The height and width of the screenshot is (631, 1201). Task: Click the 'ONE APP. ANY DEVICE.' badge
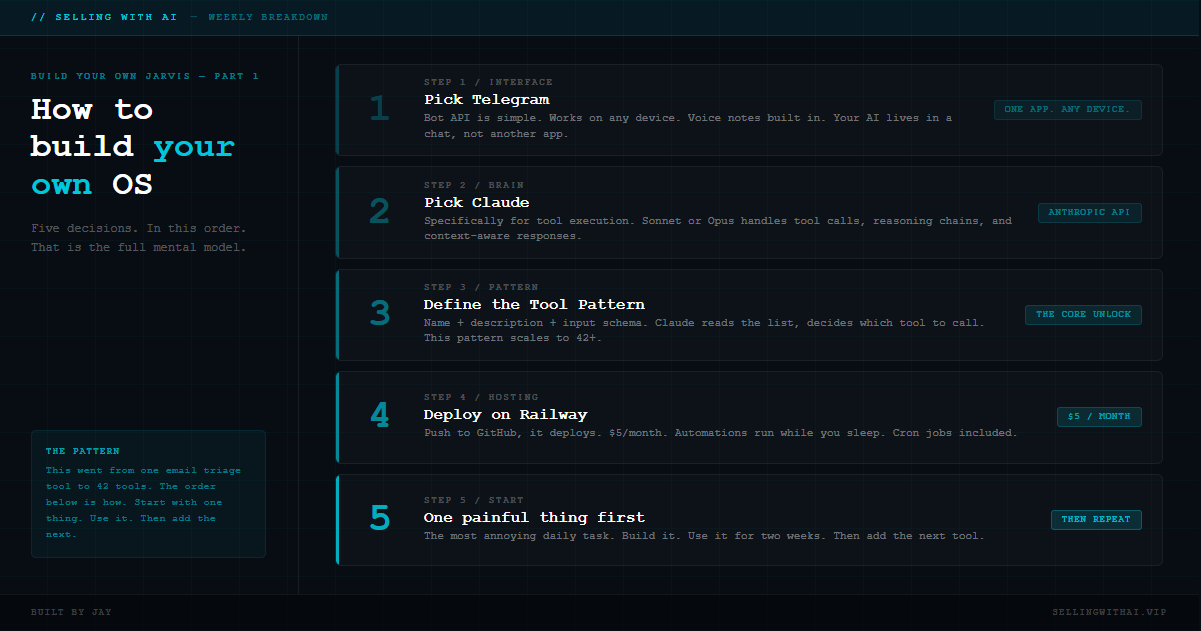coord(1067,110)
